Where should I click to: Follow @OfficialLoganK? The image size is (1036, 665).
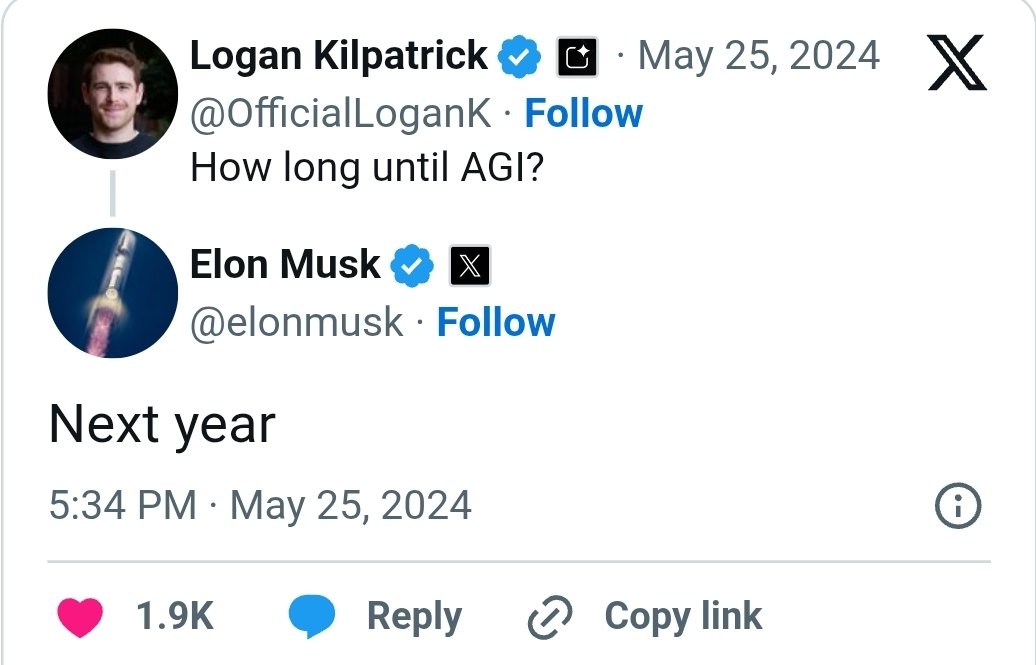[x=583, y=114]
